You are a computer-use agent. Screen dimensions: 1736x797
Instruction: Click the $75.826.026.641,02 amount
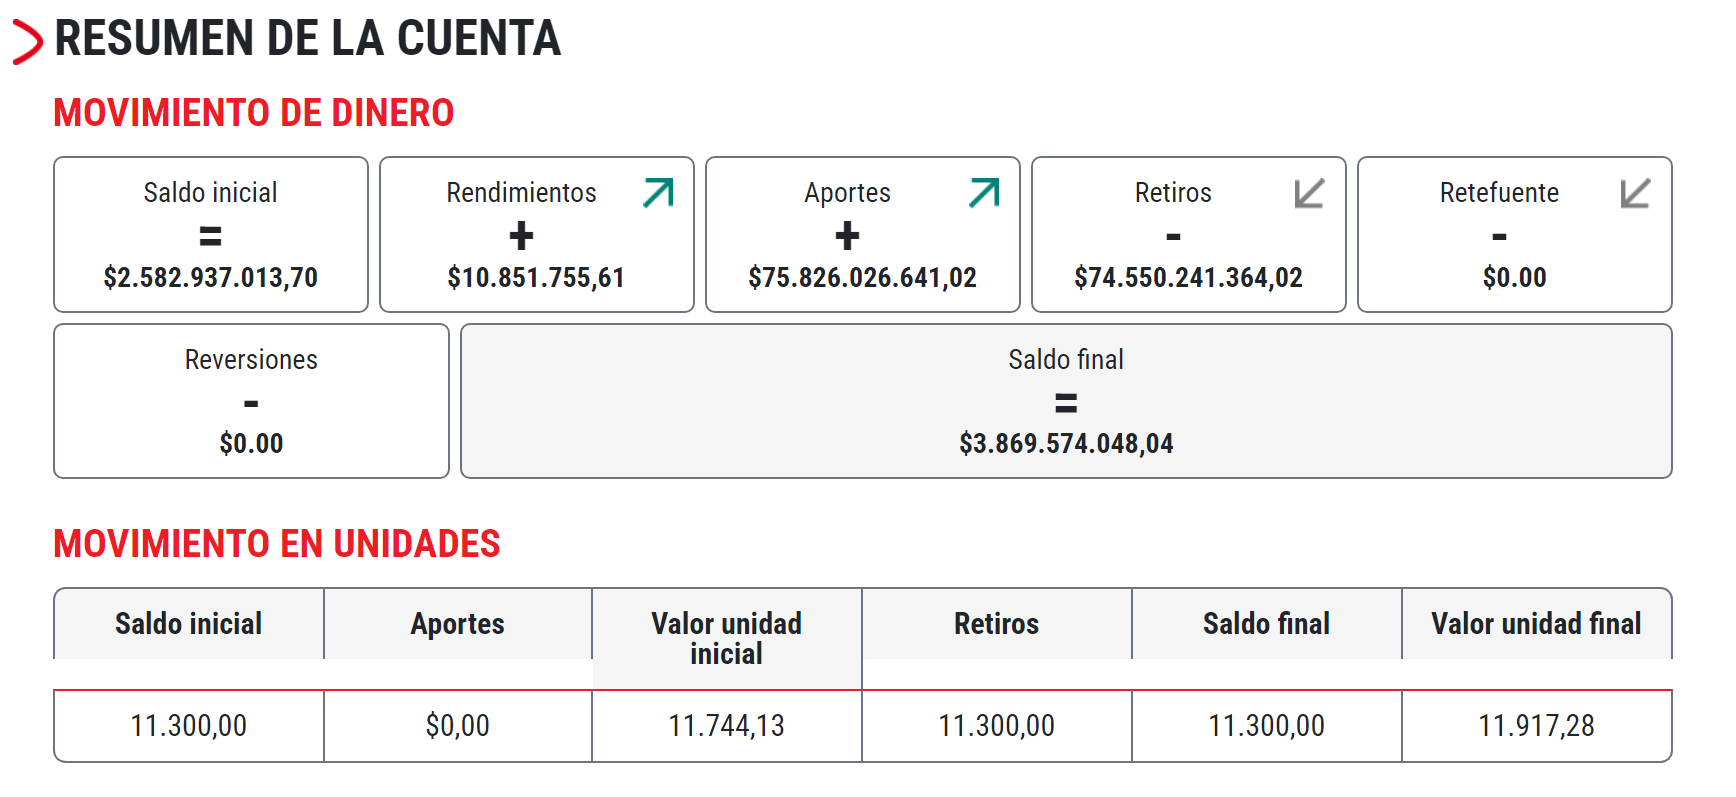tap(862, 277)
